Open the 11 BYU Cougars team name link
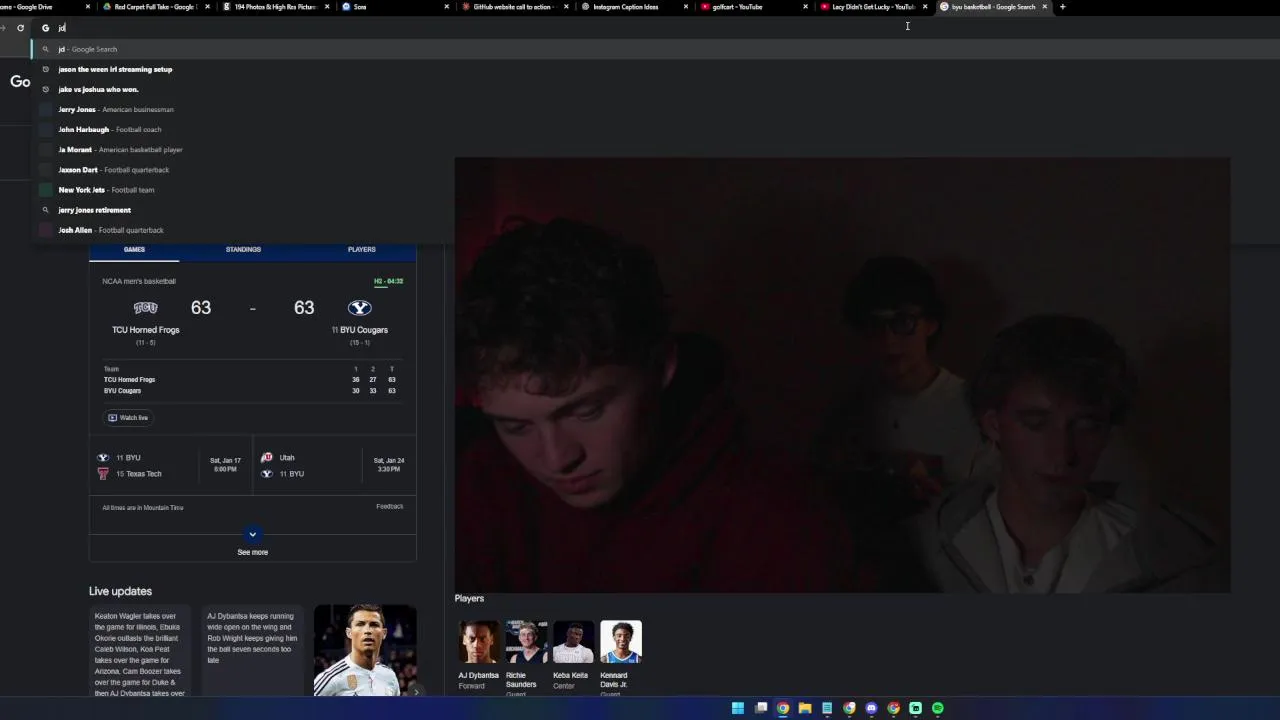This screenshot has width=1280, height=720. (360, 330)
